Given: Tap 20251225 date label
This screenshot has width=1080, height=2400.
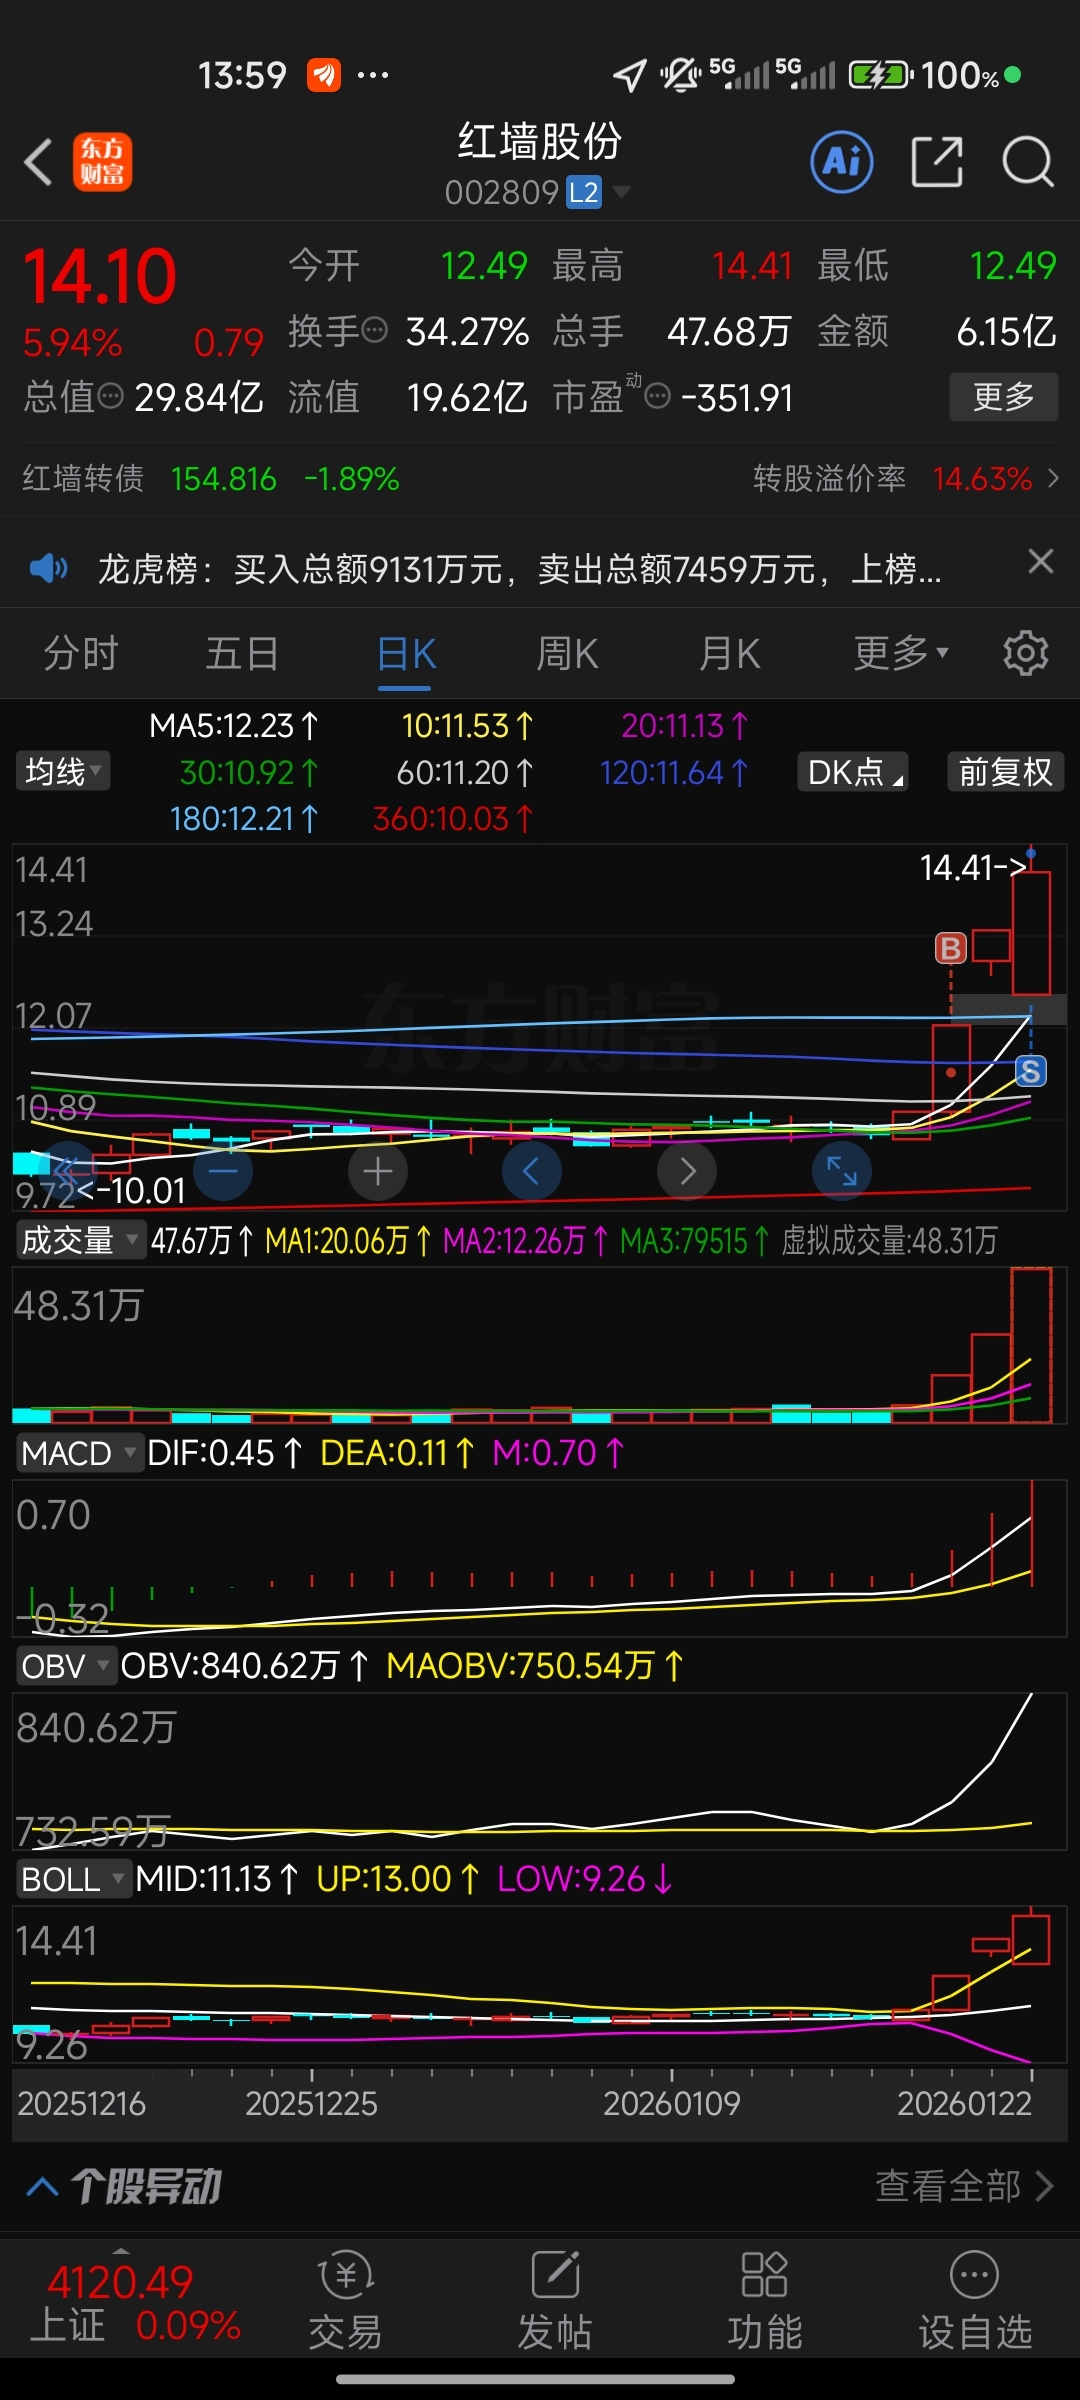Looking at the screenshot, I should (311, 2103).
